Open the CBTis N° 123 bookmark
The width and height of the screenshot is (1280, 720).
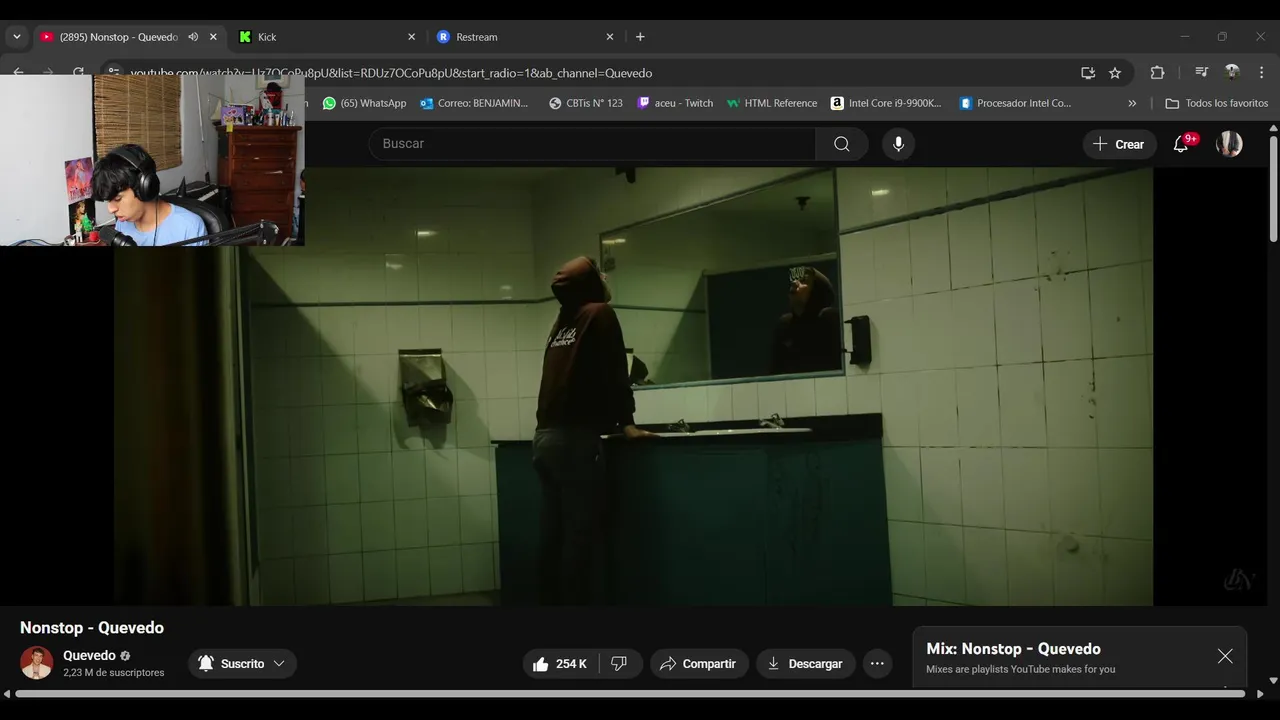point(586,103)
